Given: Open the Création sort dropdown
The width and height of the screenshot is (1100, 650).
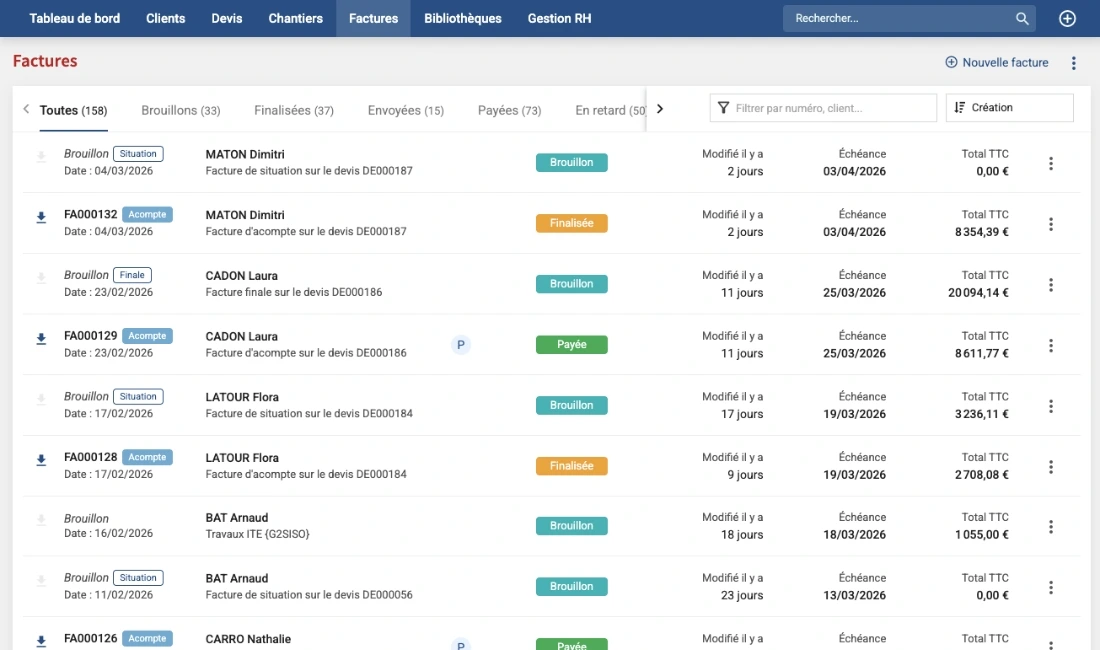Looking at the screenshot, I should coord(1009,108).
